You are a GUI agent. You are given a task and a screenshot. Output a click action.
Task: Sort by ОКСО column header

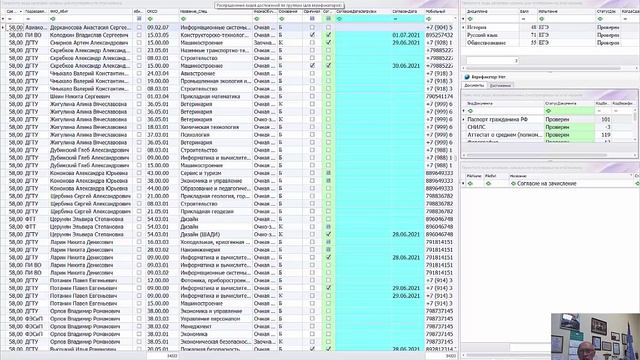pos(162,11)
